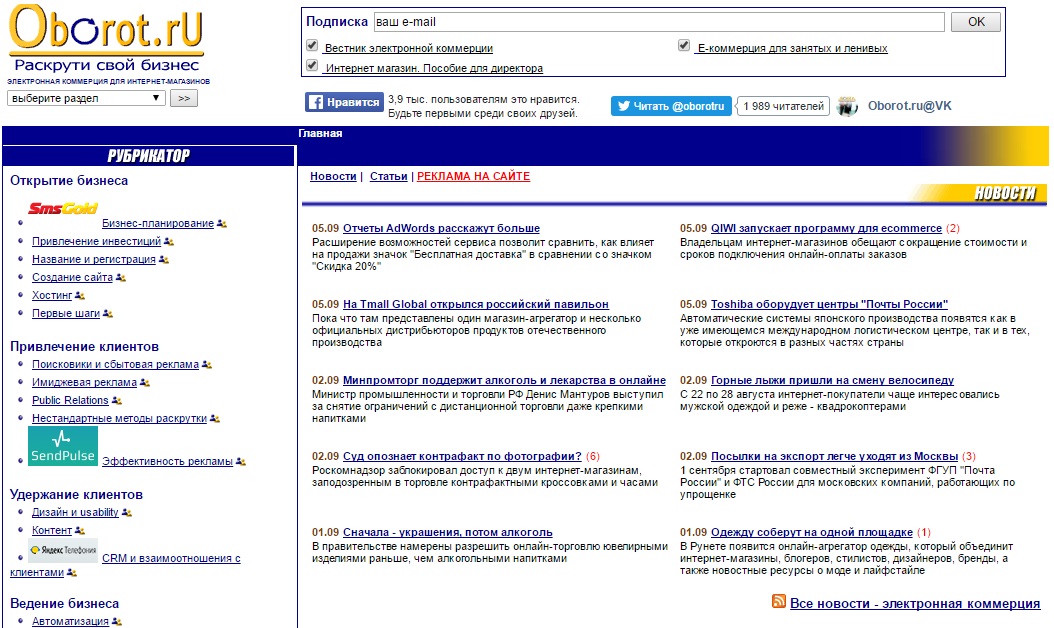Click the people icon beside Нестандартные методы раскрутки
Screen dimensions: 1054x628
click(x=214, y=419)
